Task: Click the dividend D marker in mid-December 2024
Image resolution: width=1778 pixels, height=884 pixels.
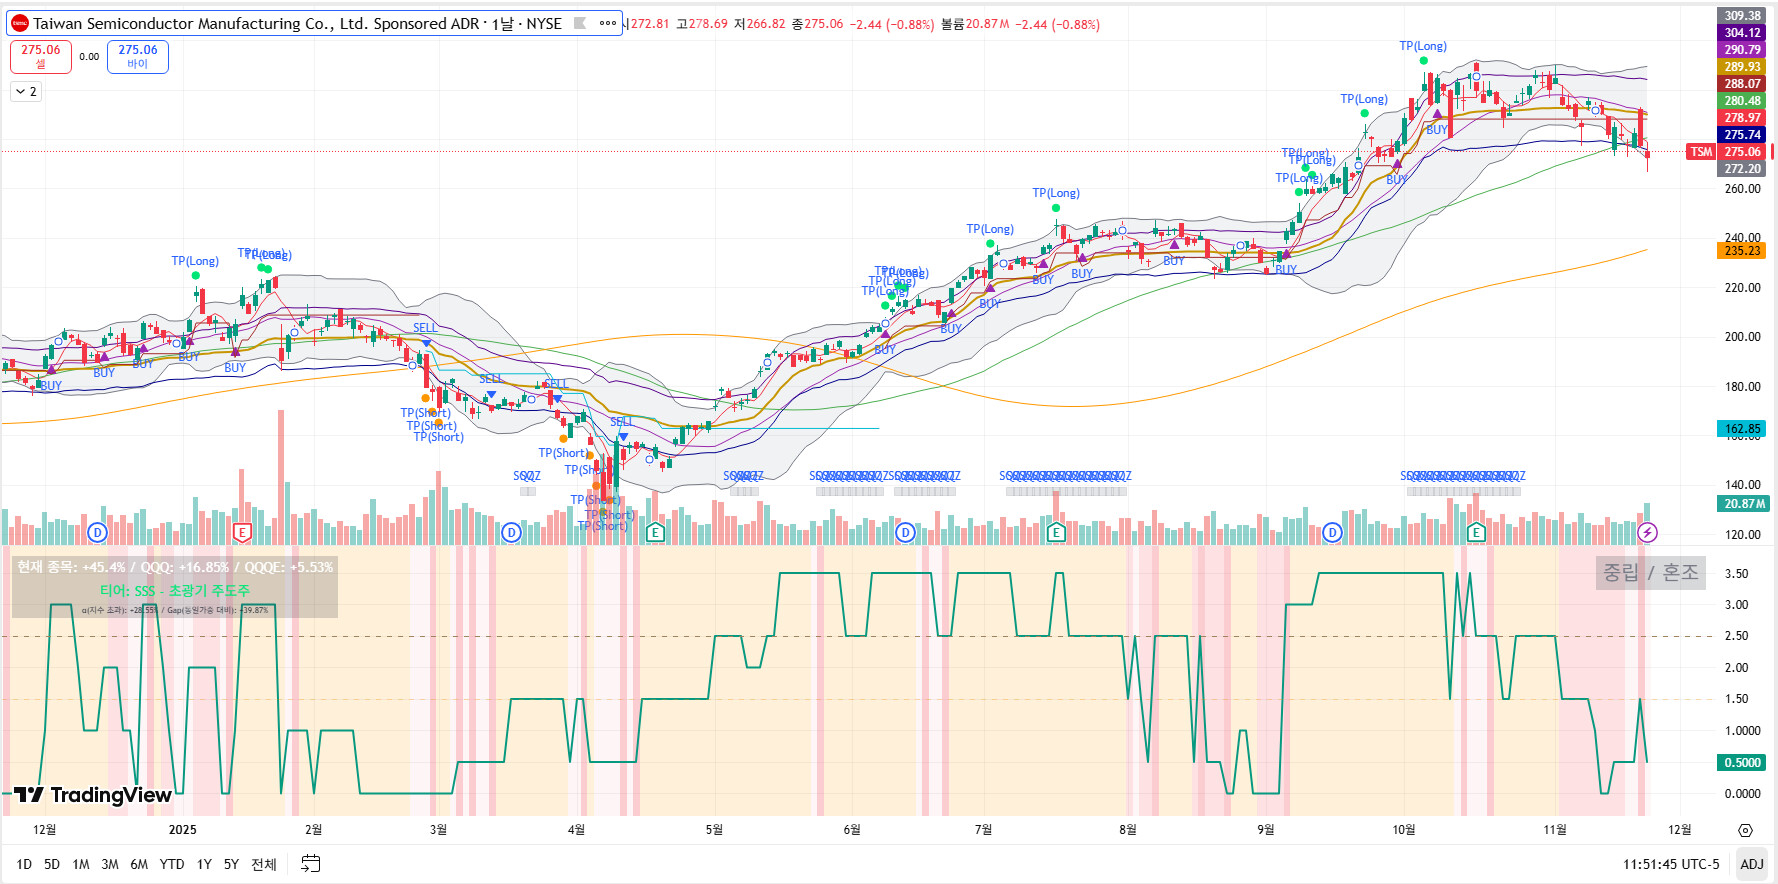Action: (x=97, y=532)
